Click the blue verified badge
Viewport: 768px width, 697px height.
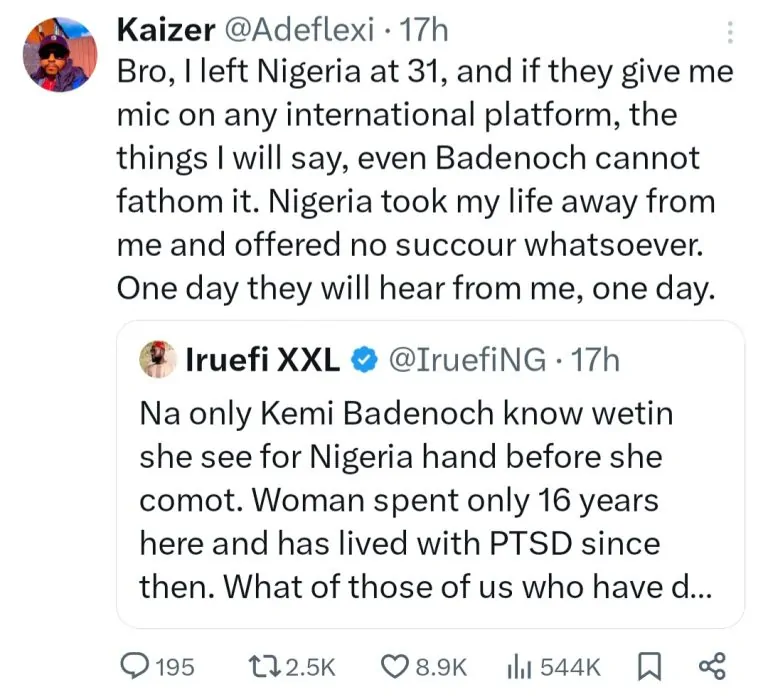coord(365,360)
